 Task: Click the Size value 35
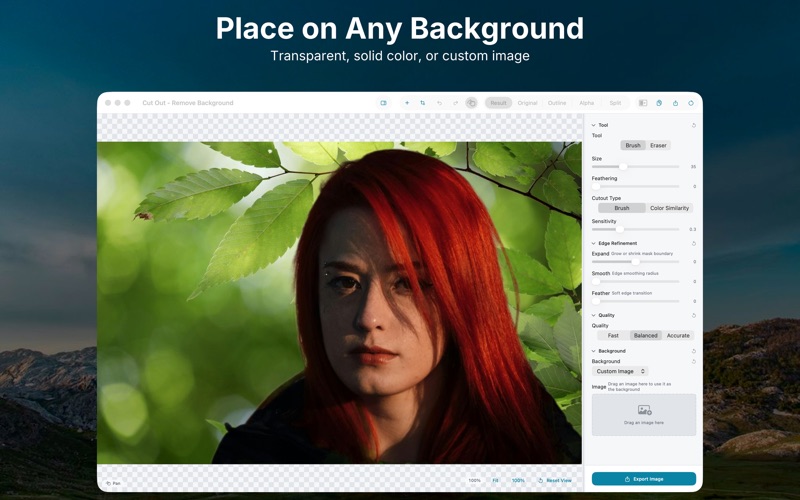point(693,167)
